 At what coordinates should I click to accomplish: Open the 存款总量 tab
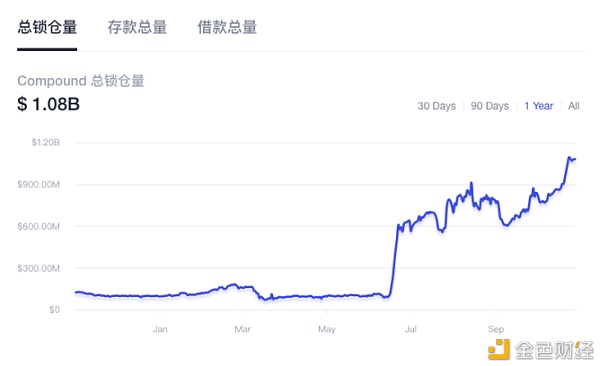pos(137,28)
